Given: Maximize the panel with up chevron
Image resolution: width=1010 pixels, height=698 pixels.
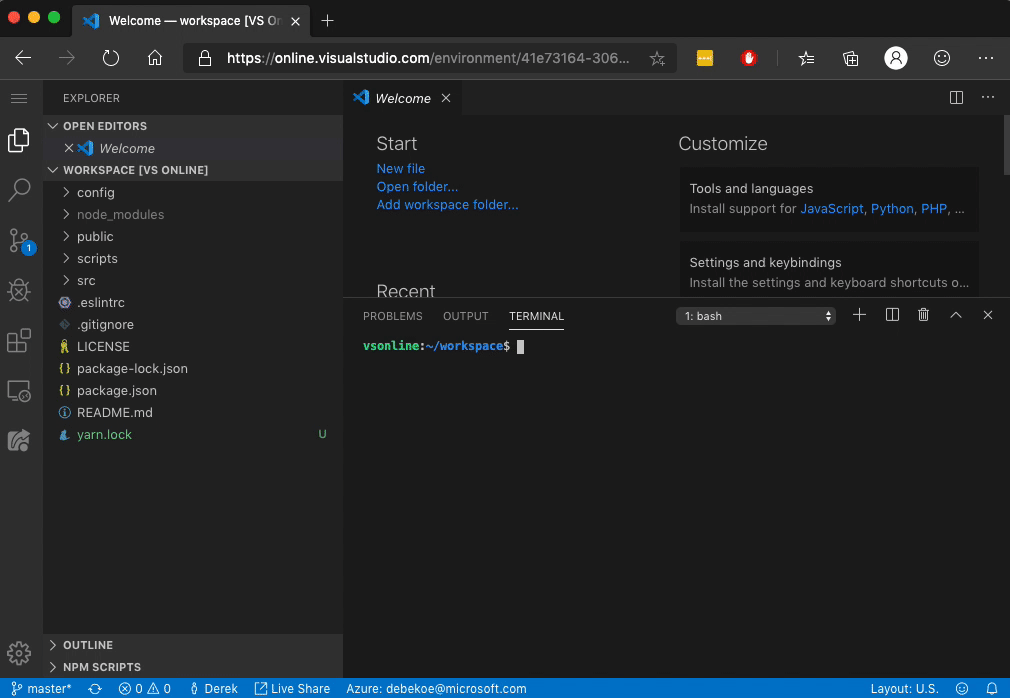Looking at the screenshot, I should (x=956, y=315).
